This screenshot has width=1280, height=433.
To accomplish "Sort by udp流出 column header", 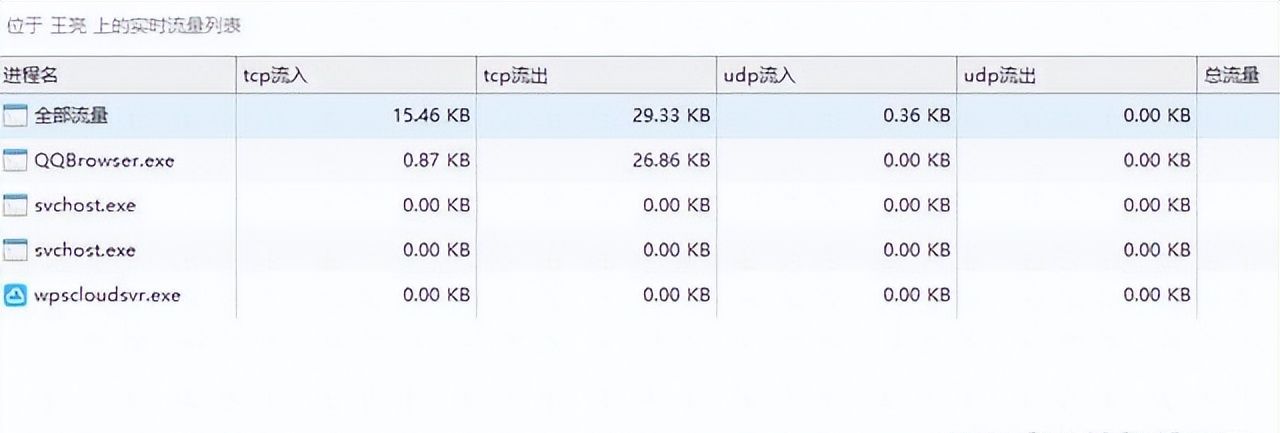I will (x=998, y=76).
